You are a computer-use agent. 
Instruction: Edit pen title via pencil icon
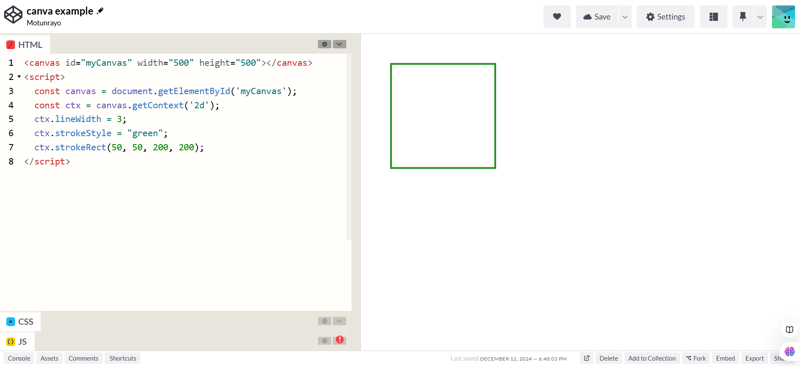pos(100,11)
